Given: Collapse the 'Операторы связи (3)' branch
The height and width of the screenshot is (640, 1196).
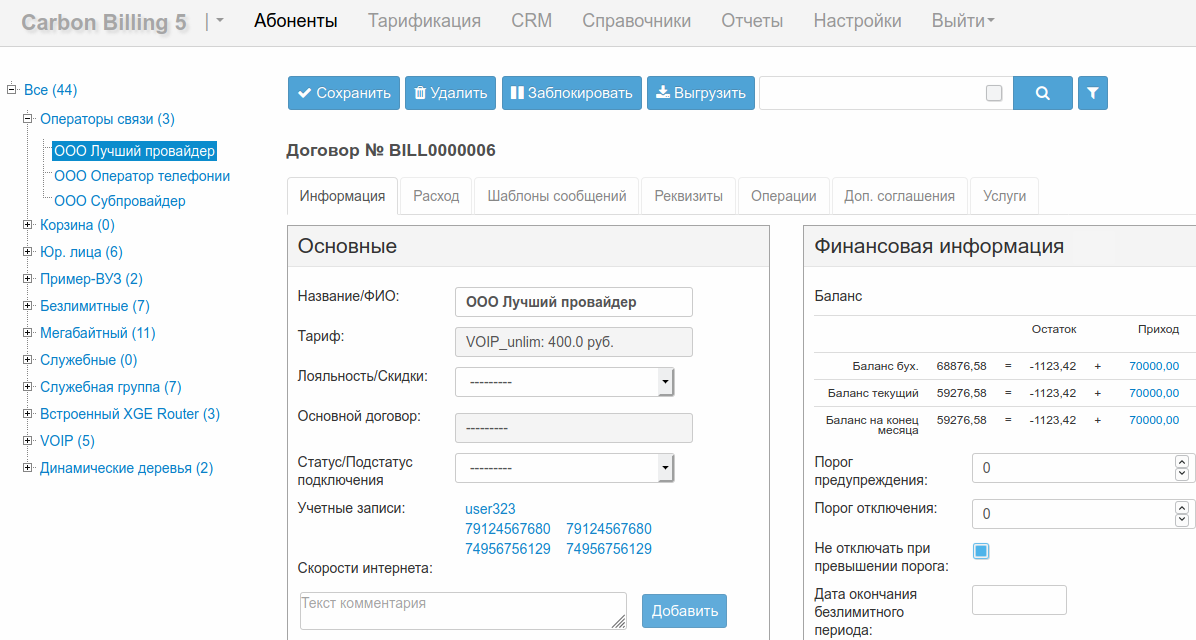Looking at the screenshot, I should coord(27,117).
